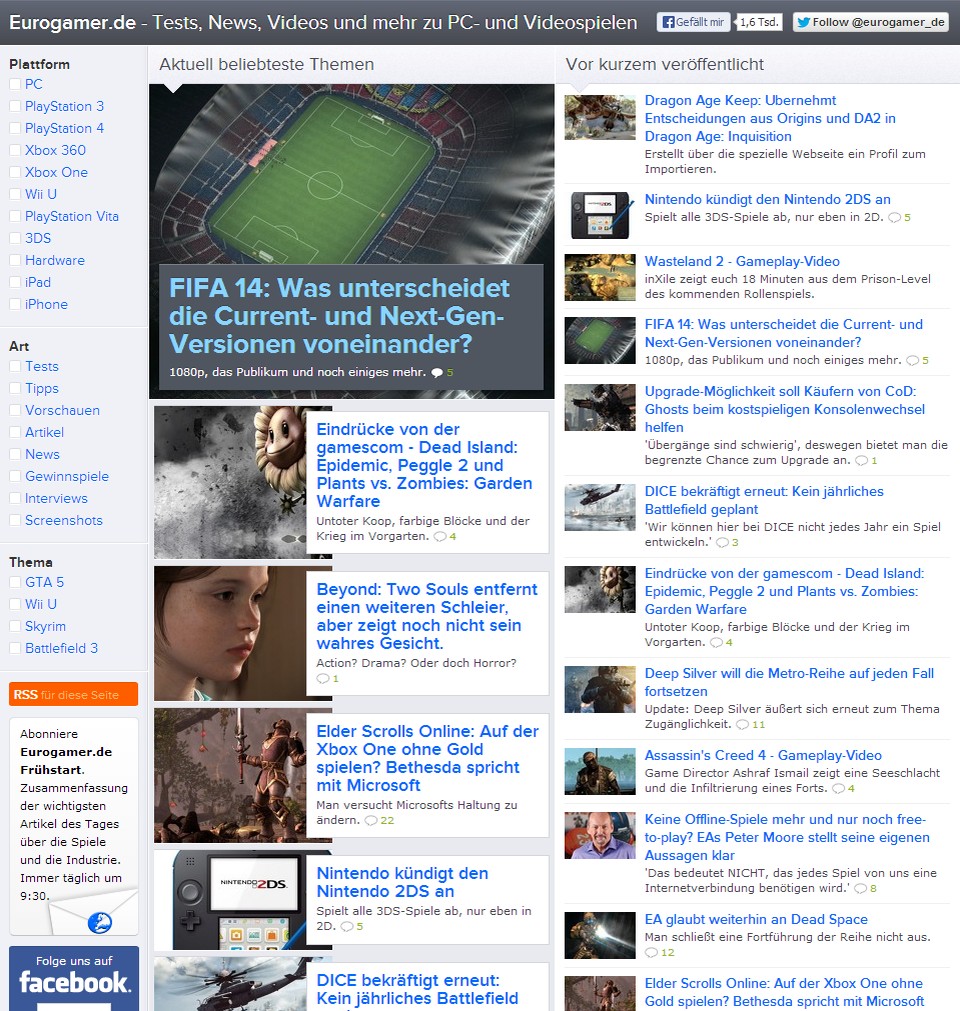
Task: Open comments icon on popular Nintendo 2DS article
Action: (347, 927)
